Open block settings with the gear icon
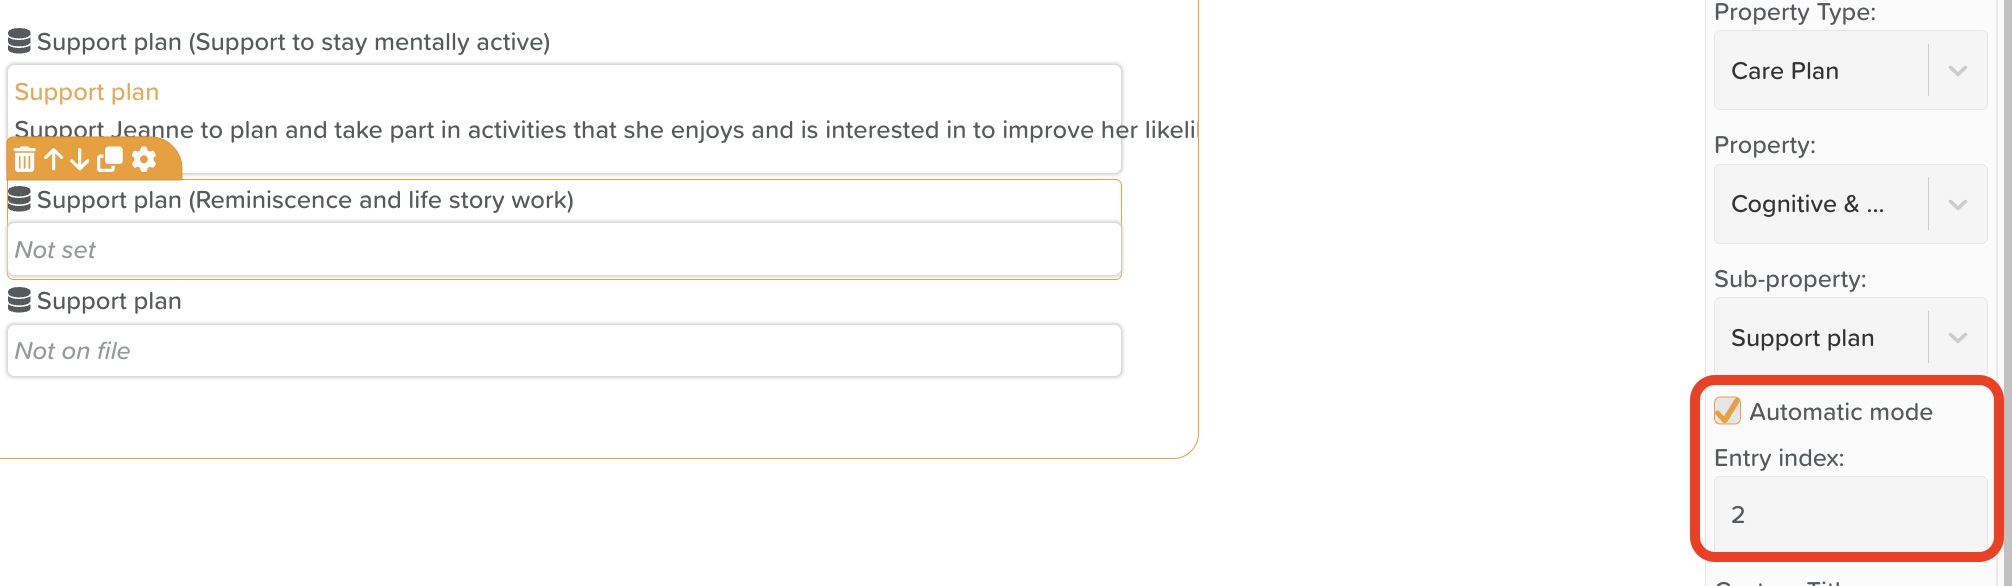This screenshot has width=2012, height=586. pyautogui.click(x=144, y=159)
